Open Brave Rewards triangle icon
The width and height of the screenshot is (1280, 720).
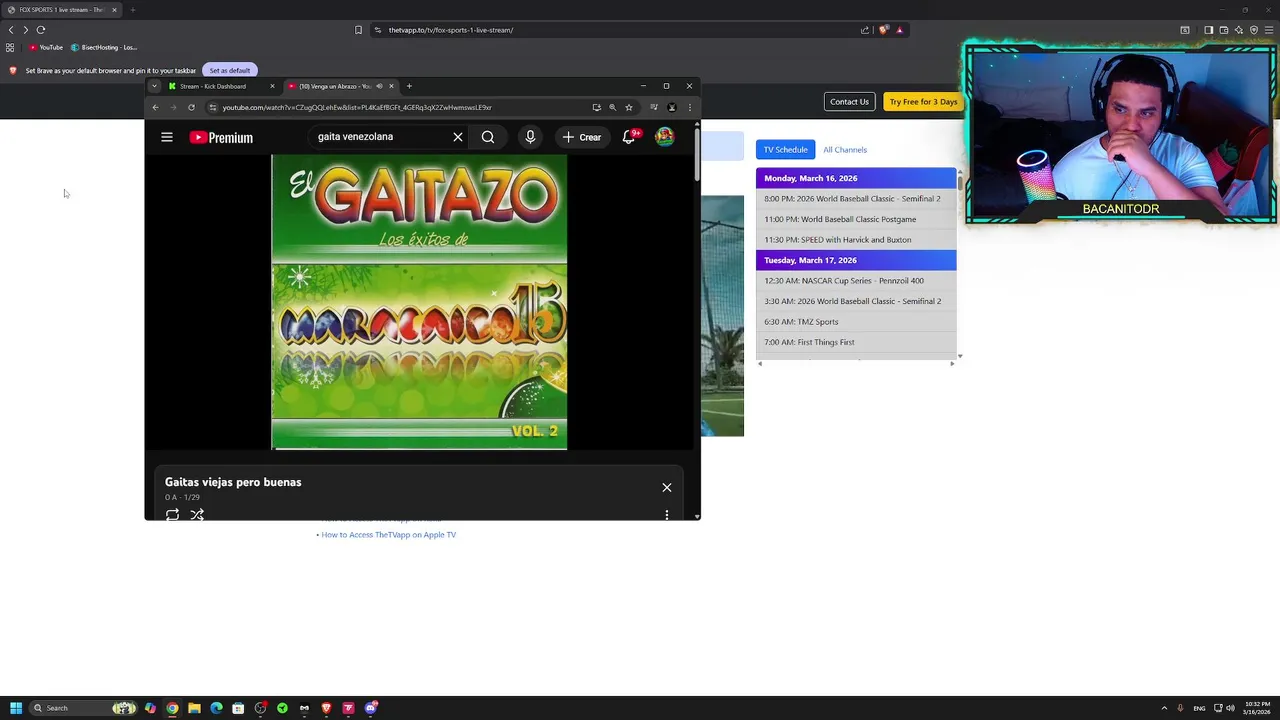coord(899,30)
